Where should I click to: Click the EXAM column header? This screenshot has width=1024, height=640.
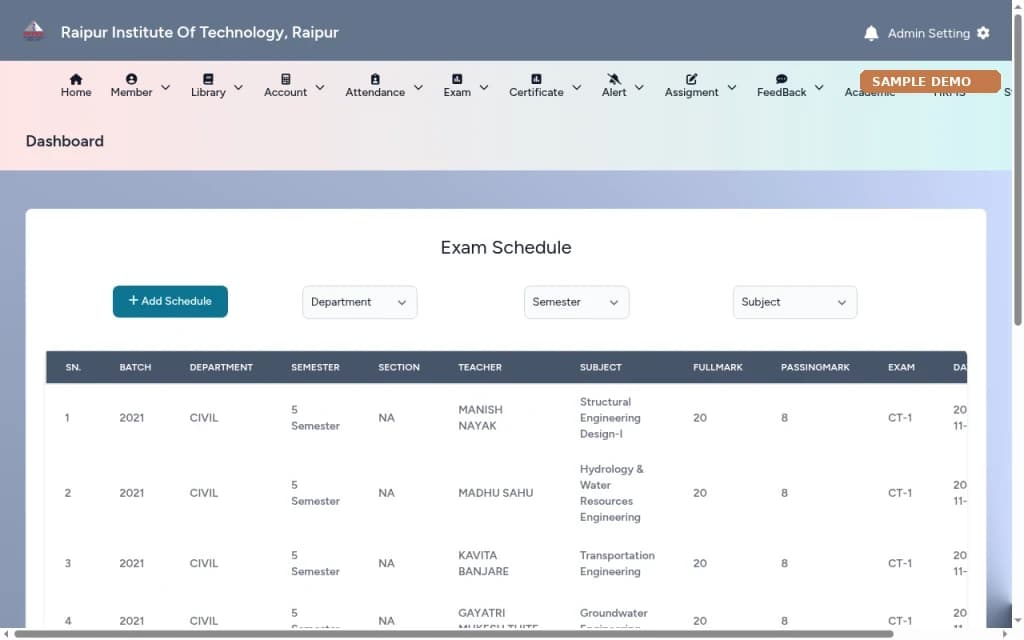click(901, 368)
